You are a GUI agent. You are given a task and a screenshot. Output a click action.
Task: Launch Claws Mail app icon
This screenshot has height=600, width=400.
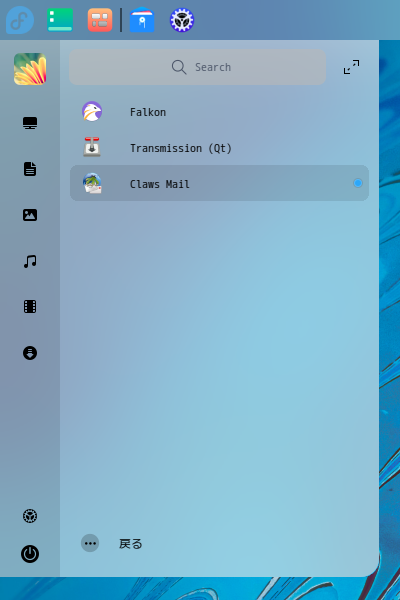click(92, 183)
